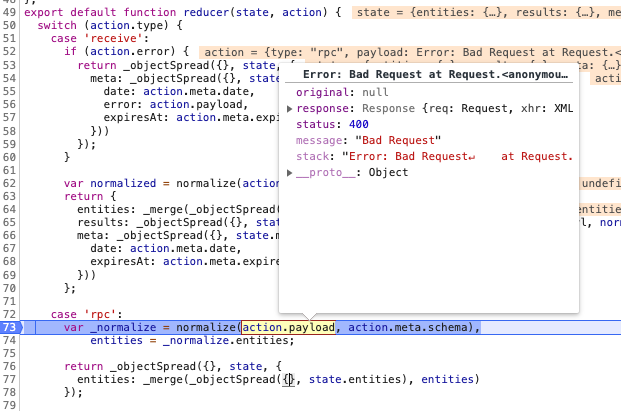Click the 'original: null' property

point(342,92)
